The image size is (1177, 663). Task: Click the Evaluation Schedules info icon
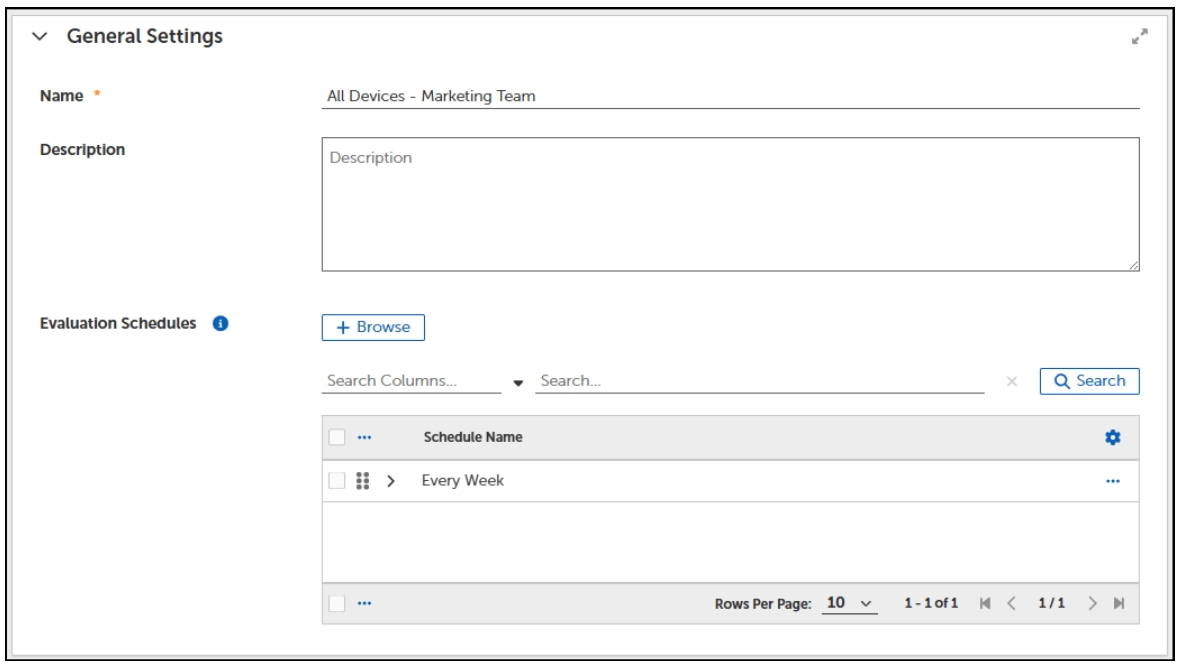[x=221, y=325]
